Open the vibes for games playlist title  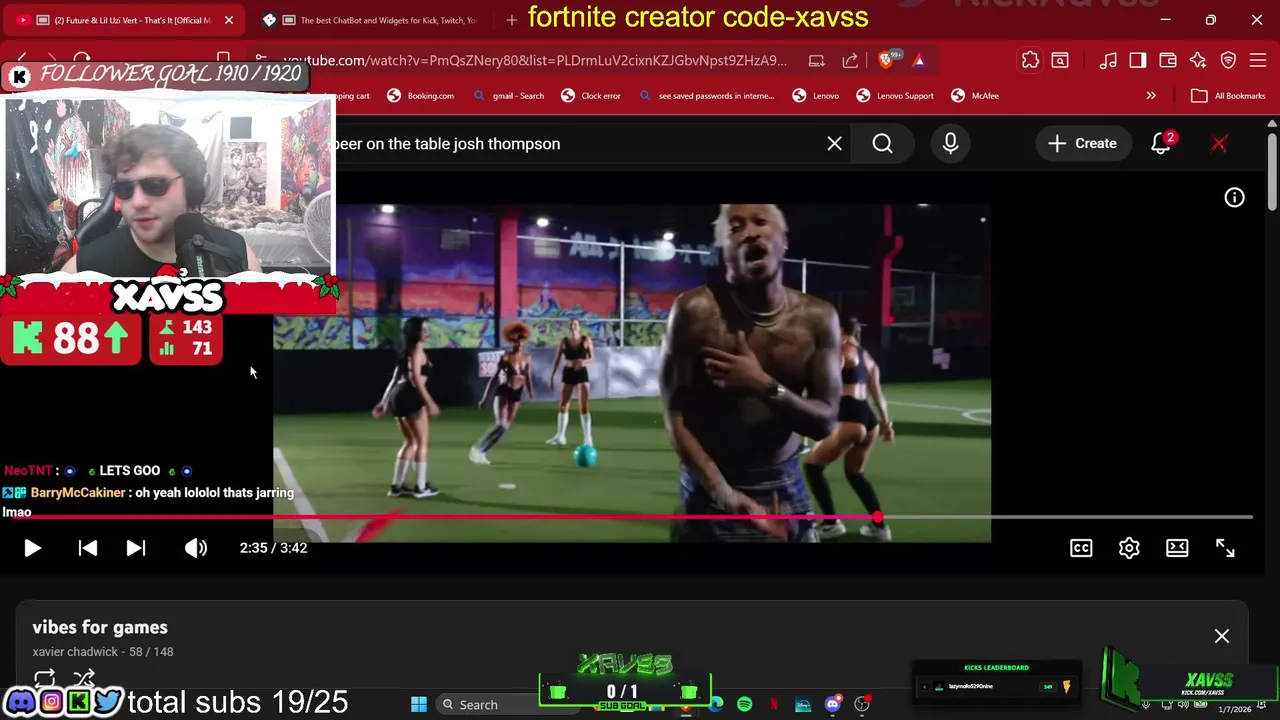click(100, 627)
